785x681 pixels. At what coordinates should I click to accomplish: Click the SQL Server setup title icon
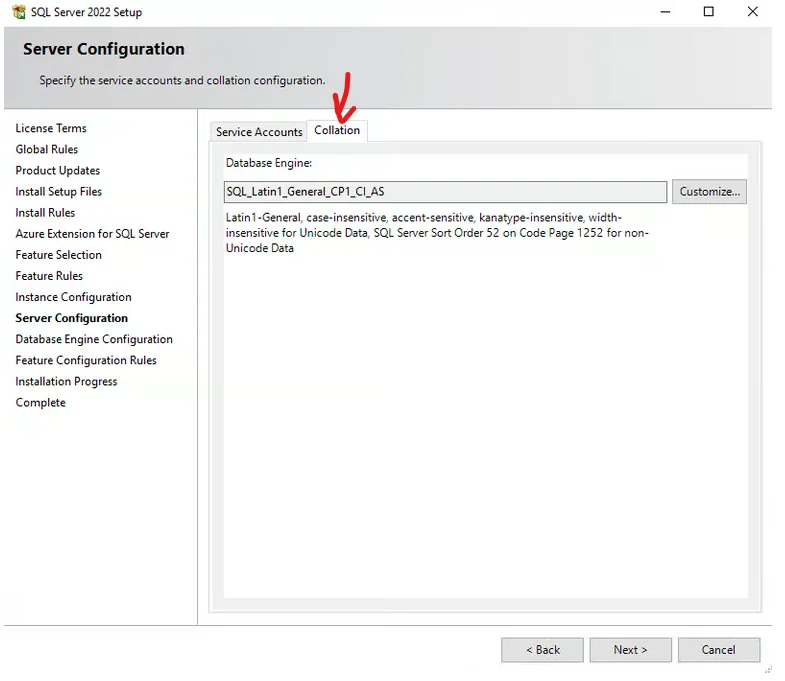pyautogui.click(x=19, y=12)
